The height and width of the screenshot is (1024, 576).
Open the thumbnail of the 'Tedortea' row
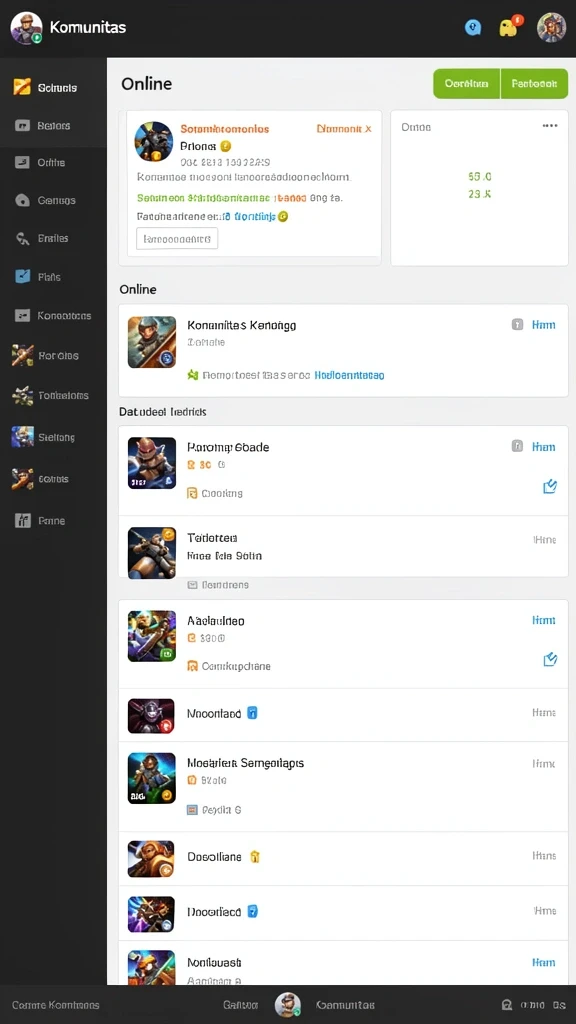pyautogui.click(x=152, y=552)
